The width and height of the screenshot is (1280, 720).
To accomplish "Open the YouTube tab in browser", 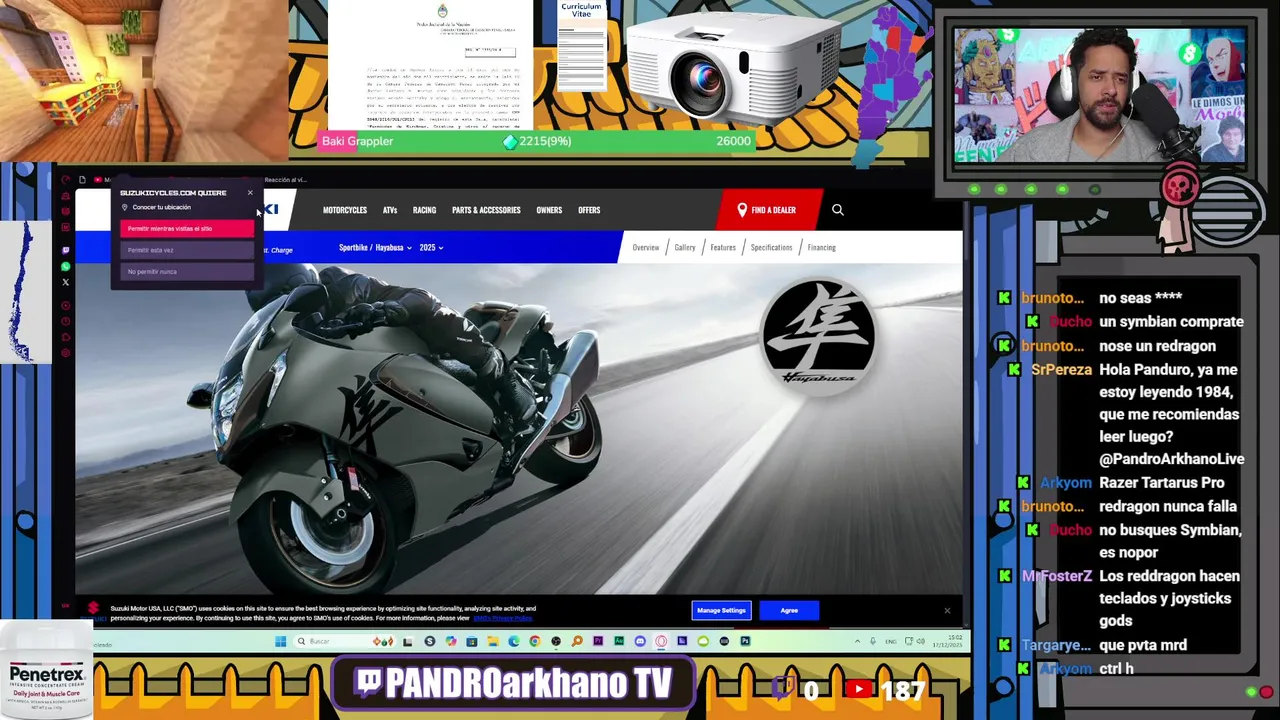I will pos(102,180).
